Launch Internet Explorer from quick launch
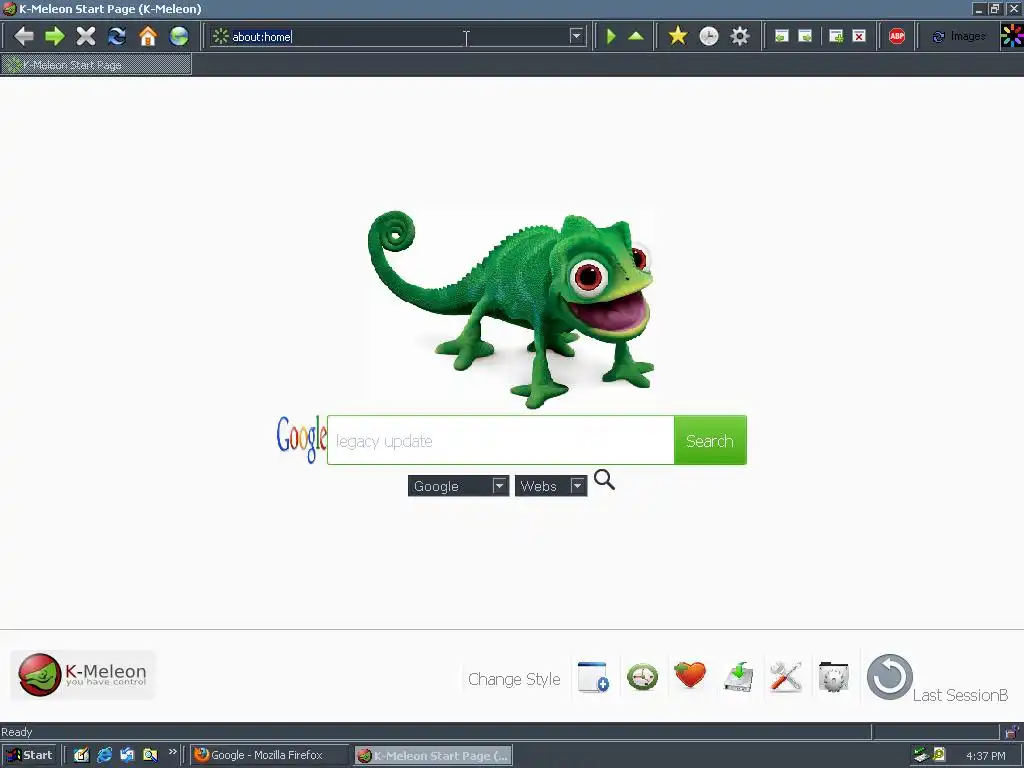1024x768 pixels. click(104, 755)
